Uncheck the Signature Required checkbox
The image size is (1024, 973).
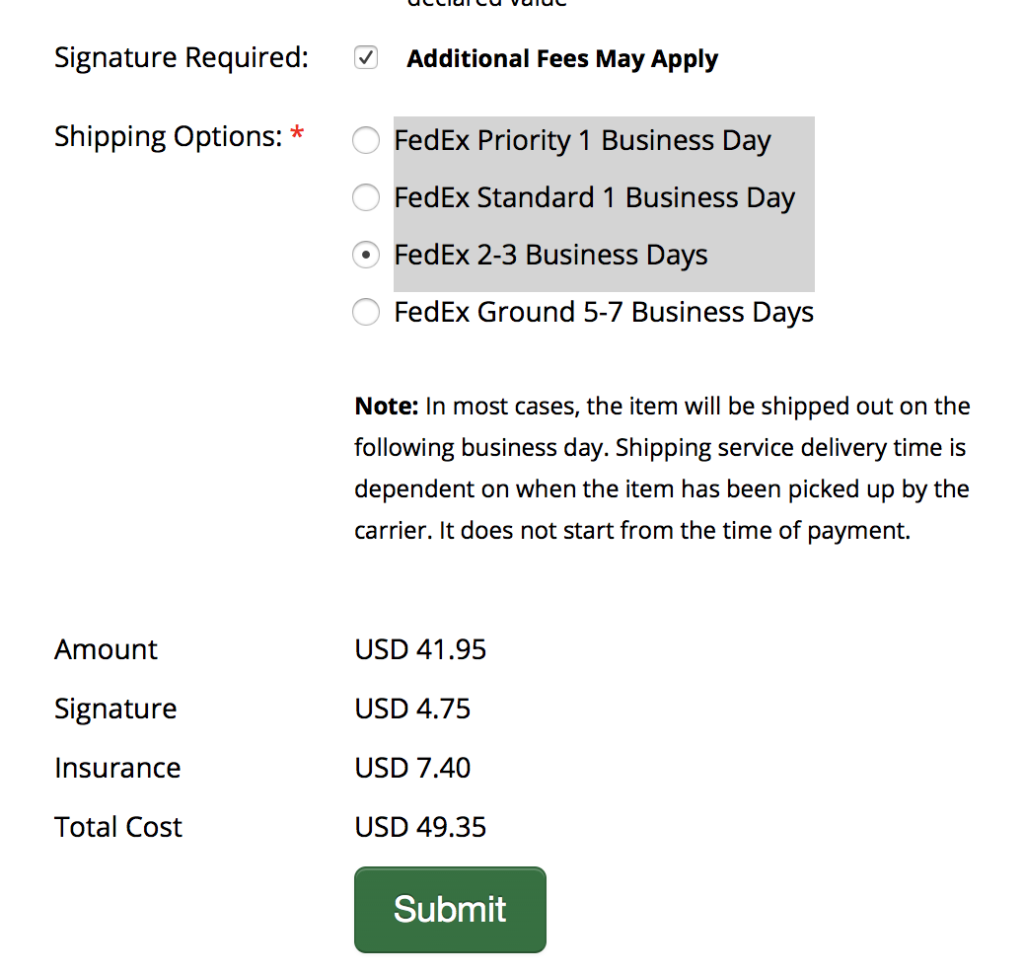366,59
